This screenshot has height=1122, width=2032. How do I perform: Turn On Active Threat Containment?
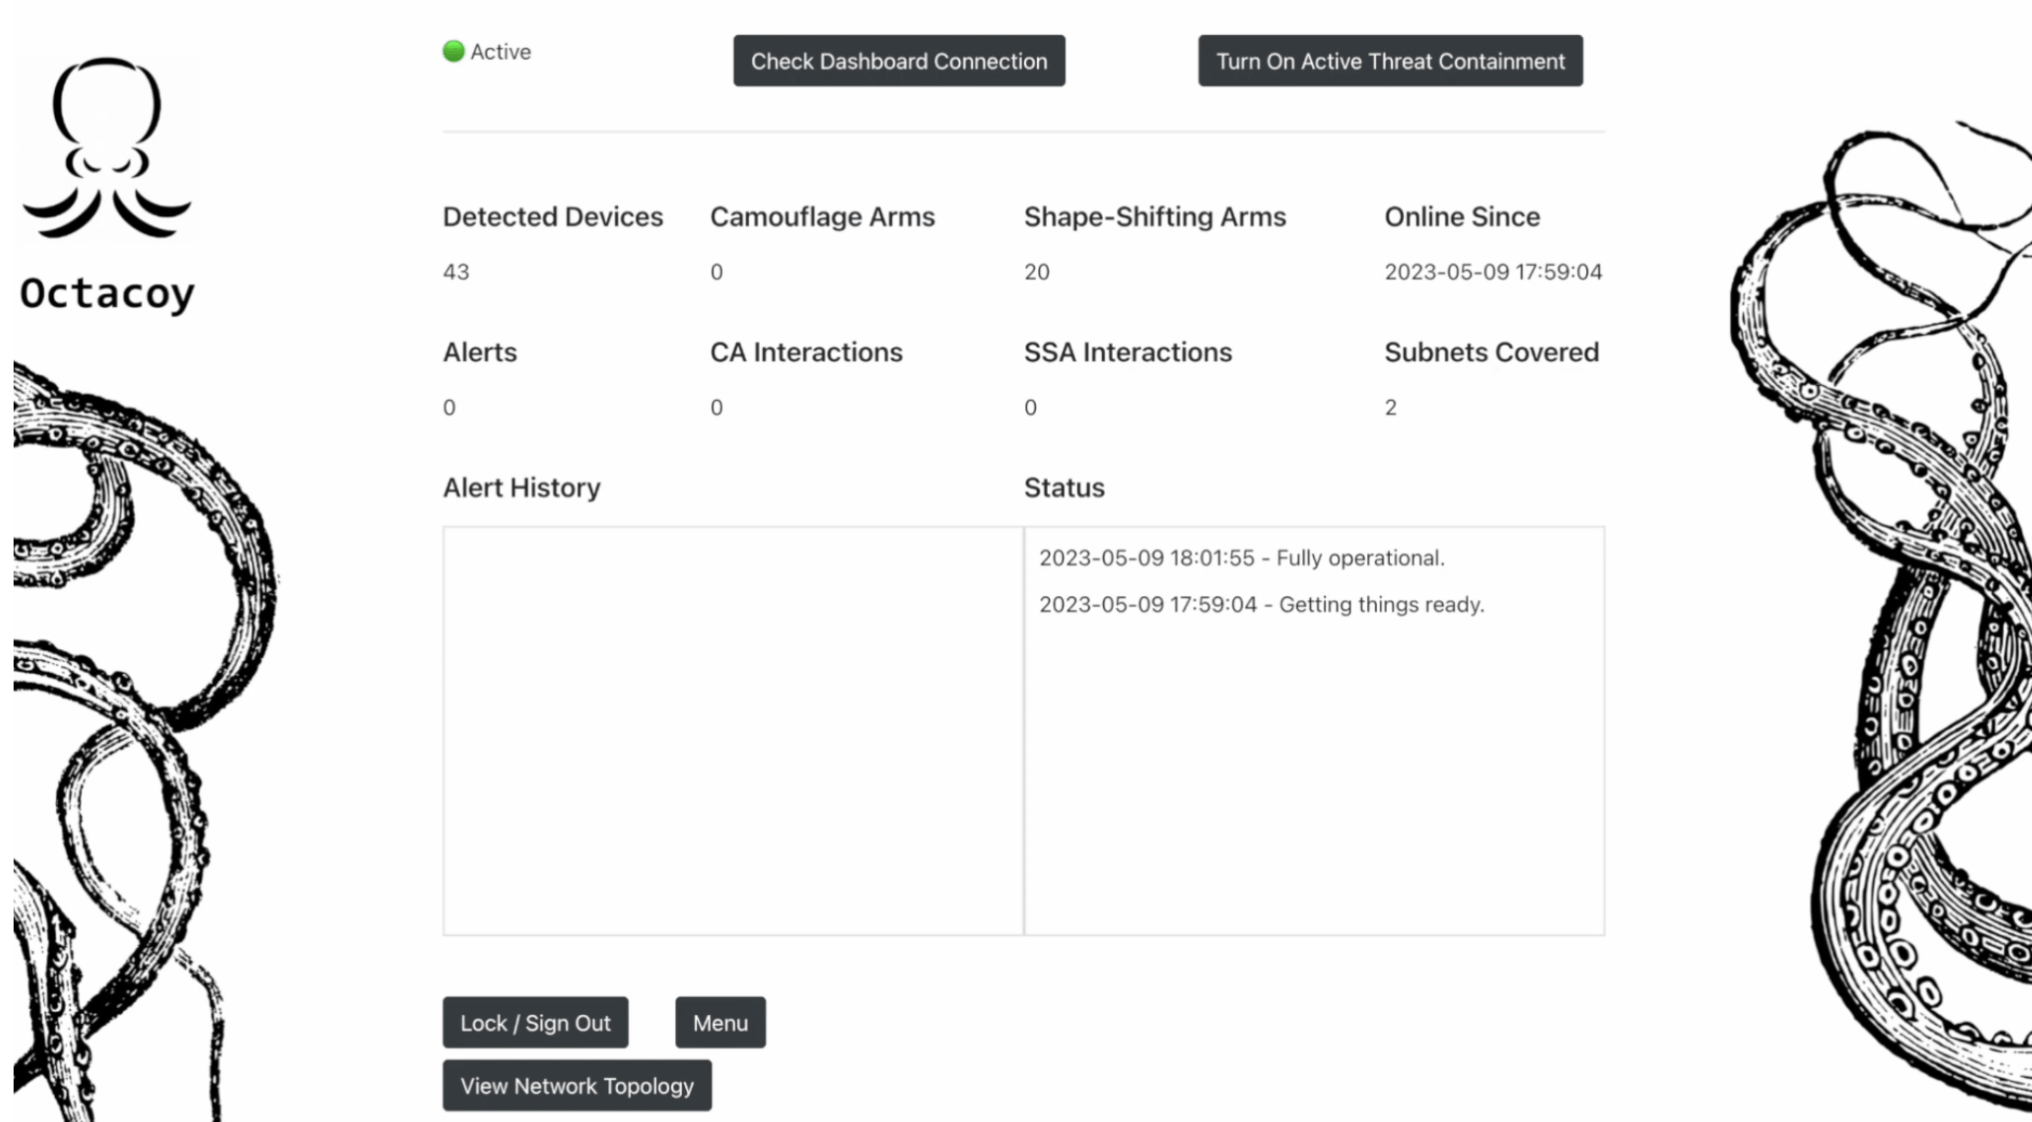point(1390,60)
